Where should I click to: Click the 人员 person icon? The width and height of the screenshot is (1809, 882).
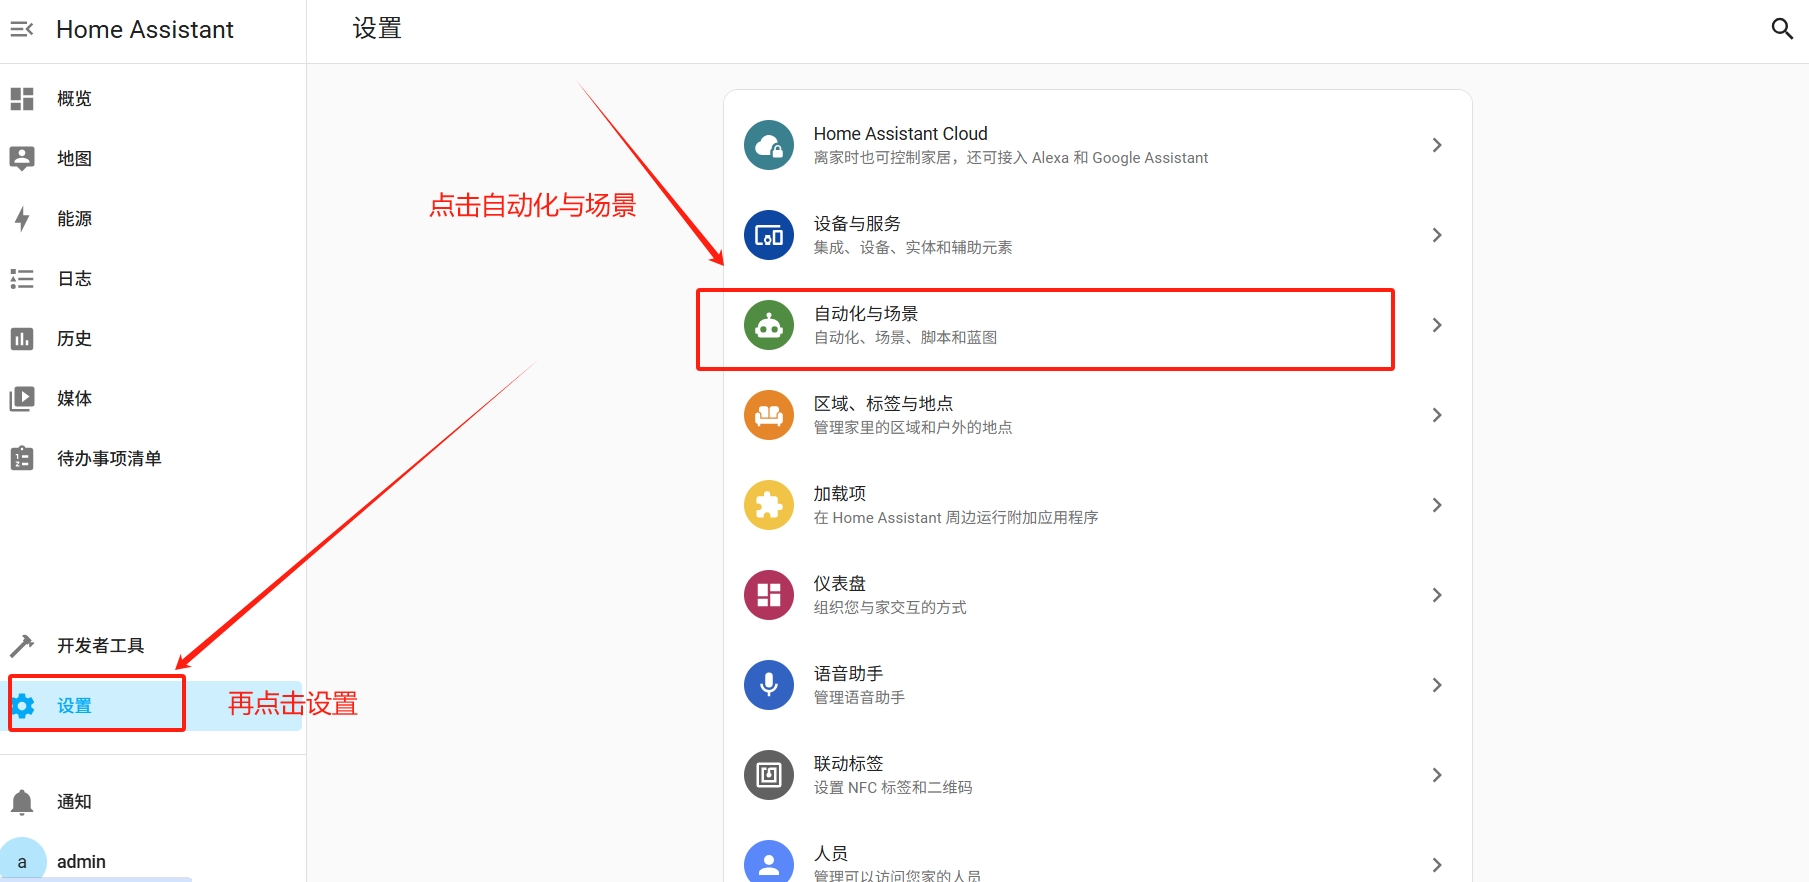pos(769,862)
